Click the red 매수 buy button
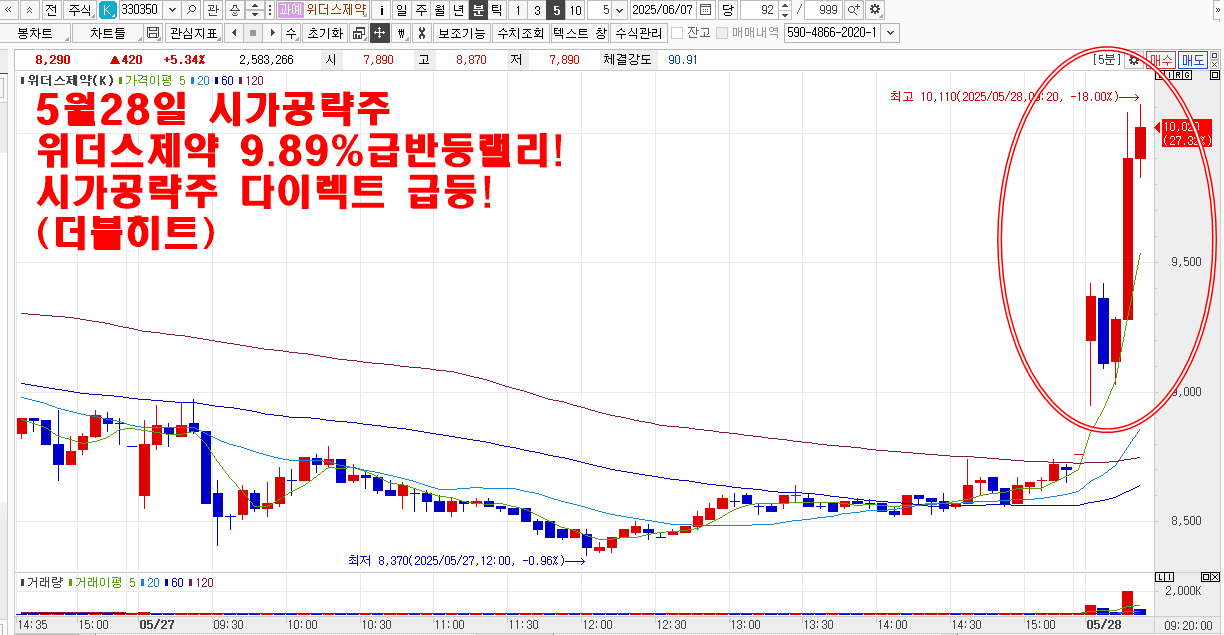This screenshot has width=1224, height=635. (x=1160, y=60)
